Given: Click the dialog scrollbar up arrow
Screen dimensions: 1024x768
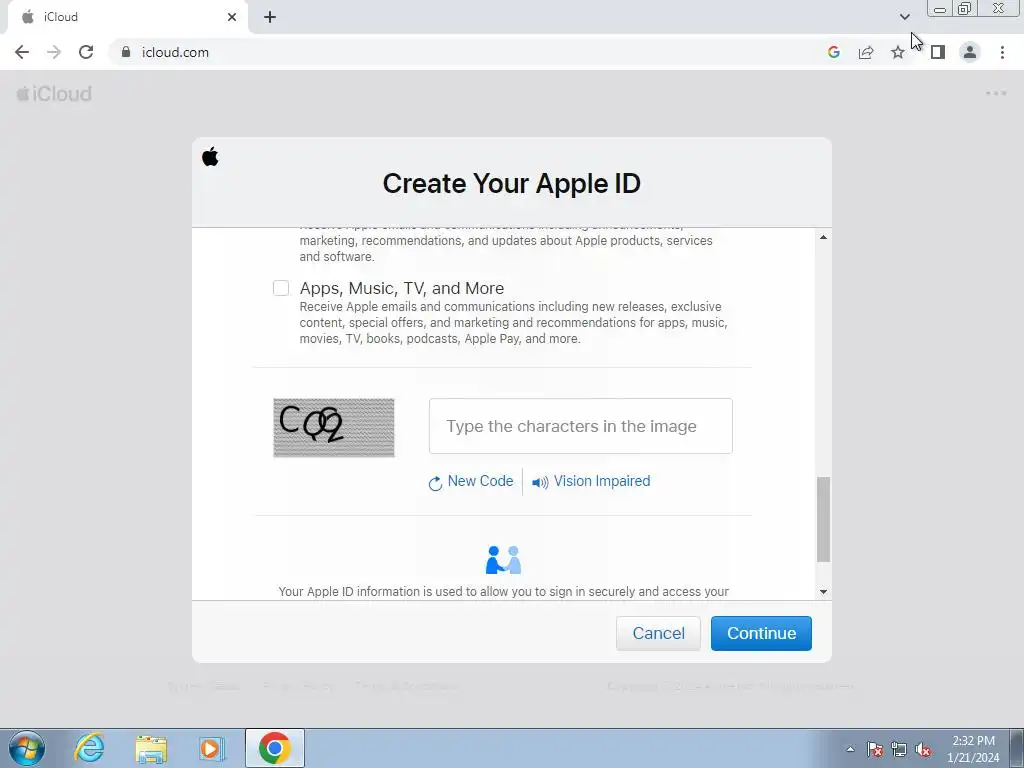Looking at the screenshot, I should point(824,237).
